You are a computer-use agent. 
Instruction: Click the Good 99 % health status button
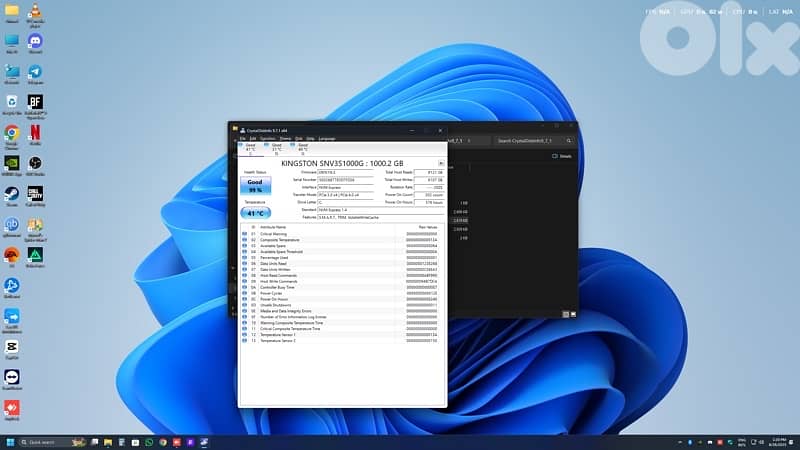click(255, 186)
